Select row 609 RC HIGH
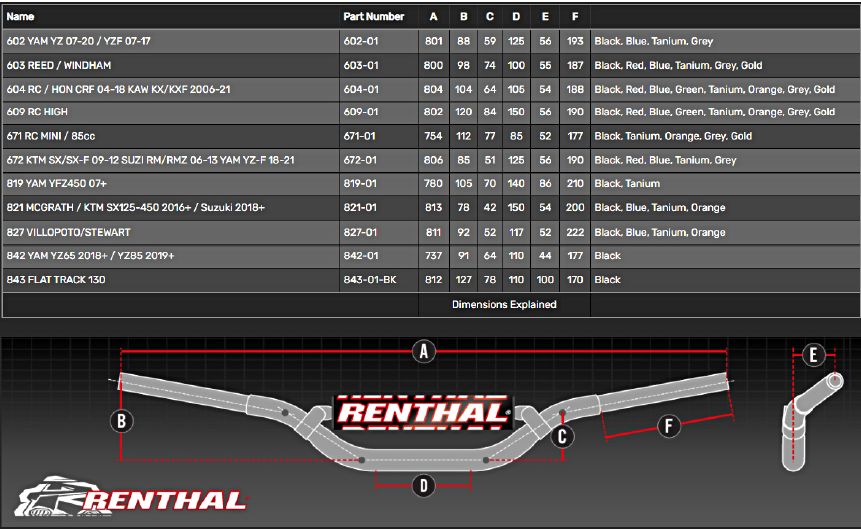The width and height of the screenshot is (861, 529). (431, 112)
